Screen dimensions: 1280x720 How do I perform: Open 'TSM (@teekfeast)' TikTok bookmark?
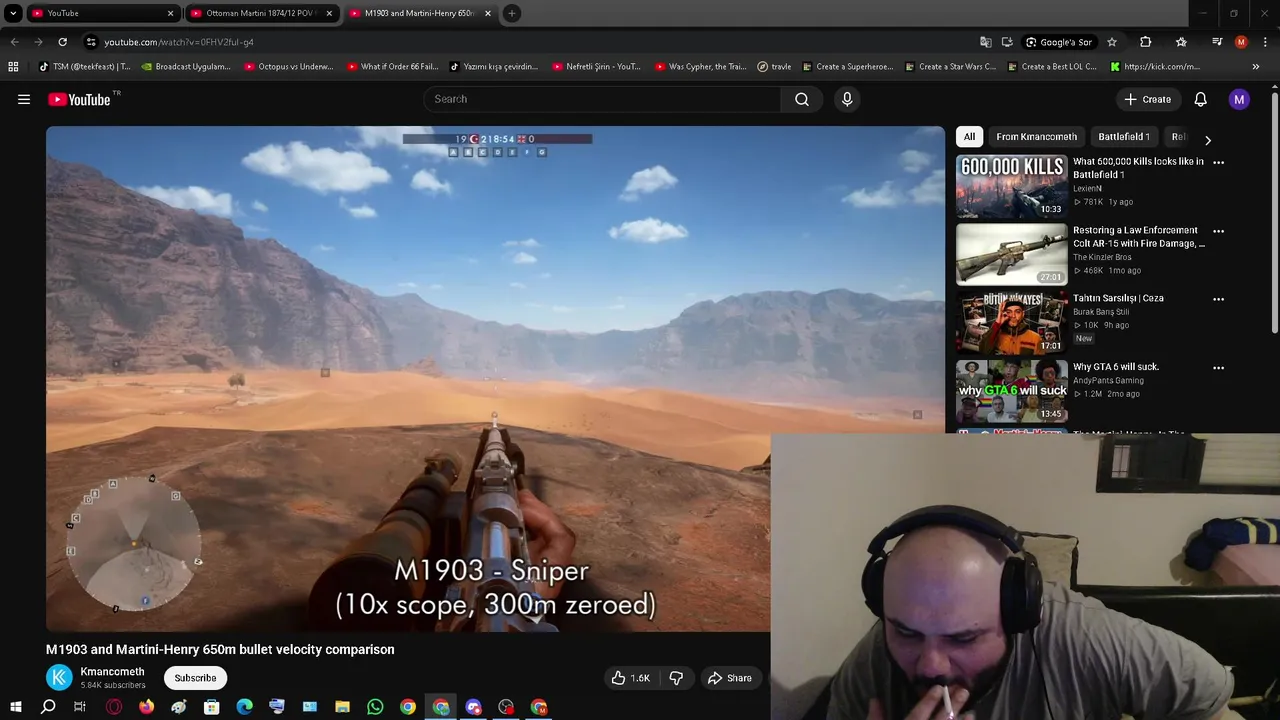pos(84,67)
